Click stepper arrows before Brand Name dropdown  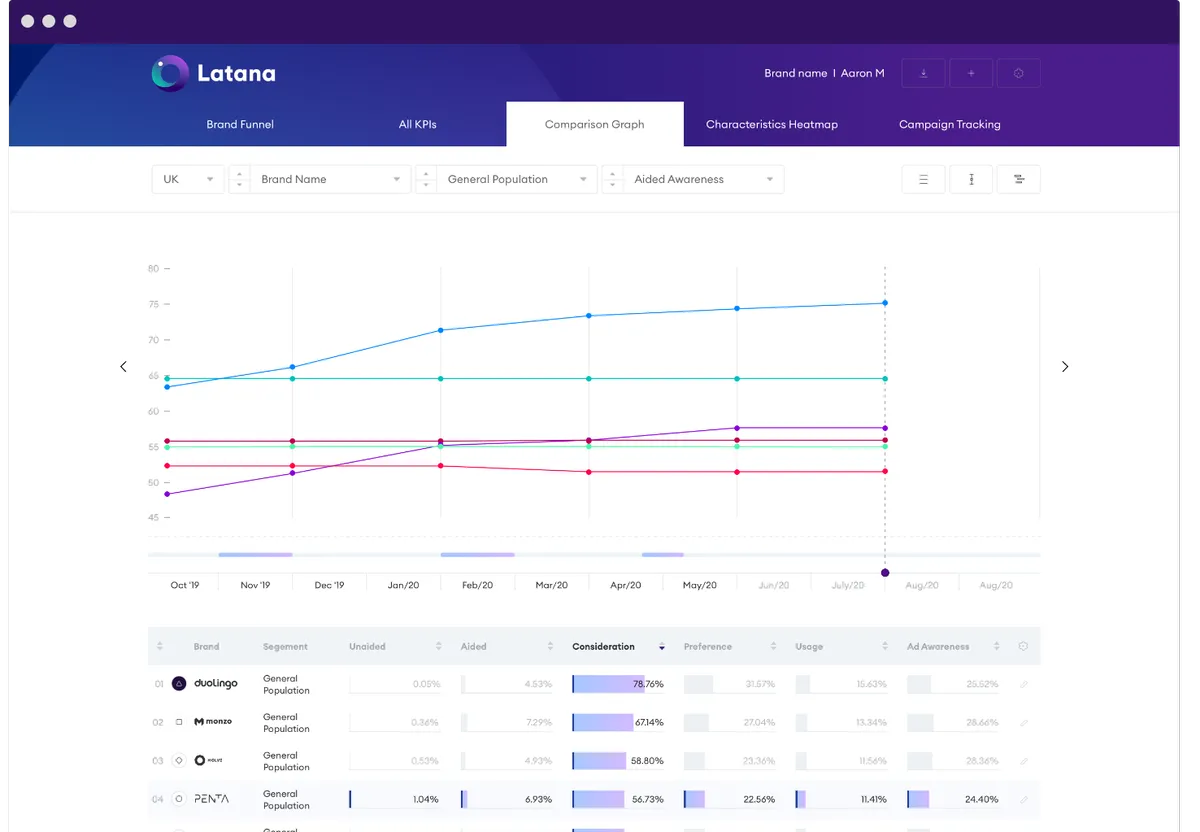[239, 179]
